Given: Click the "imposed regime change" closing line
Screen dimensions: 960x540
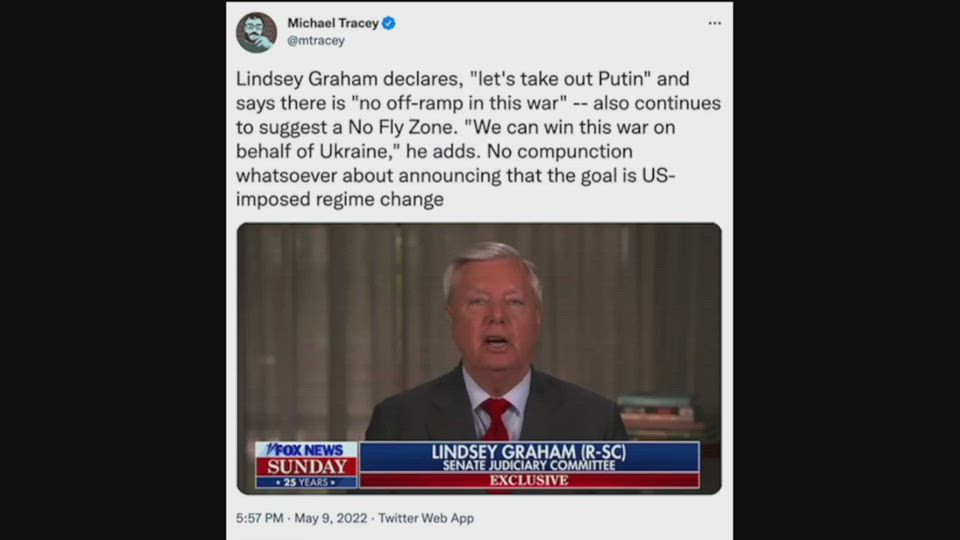Looking at the screenshot, I should click(x=340, y=200).
